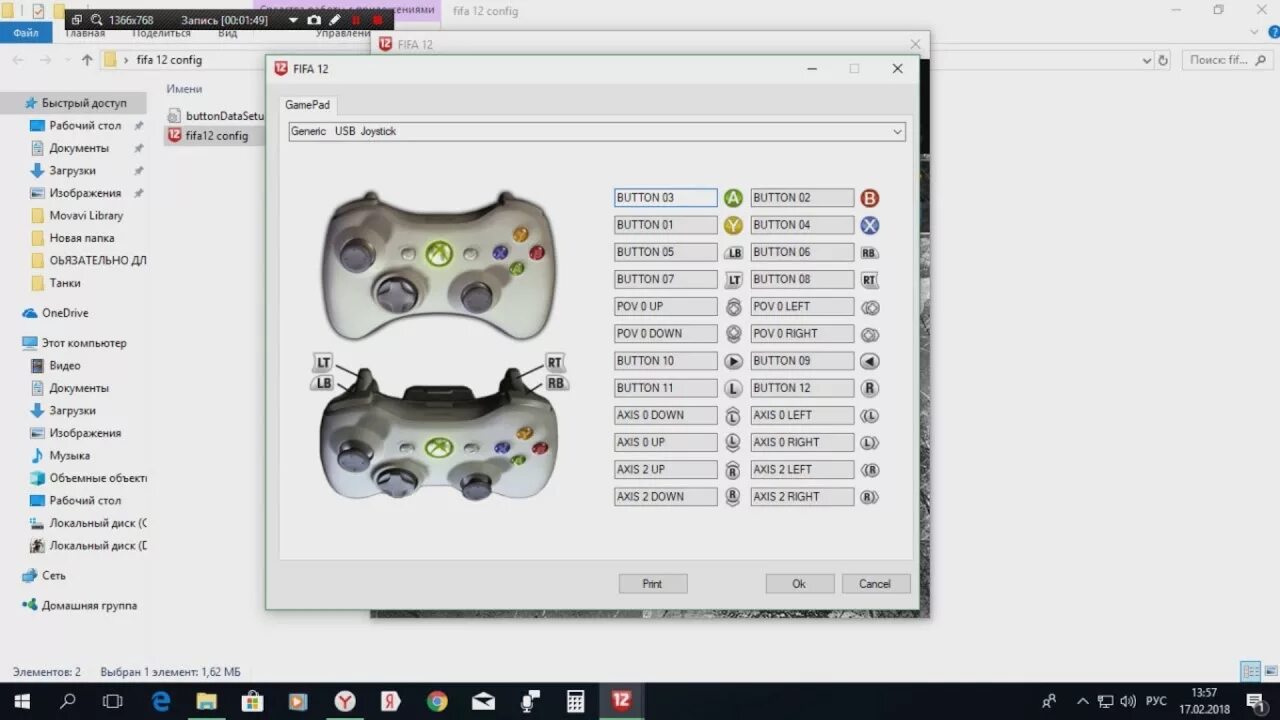Screen dimensions: 1280x720
Task: Click the left stick icon beside AXIS 0 UP
Action: coord(734,442)
